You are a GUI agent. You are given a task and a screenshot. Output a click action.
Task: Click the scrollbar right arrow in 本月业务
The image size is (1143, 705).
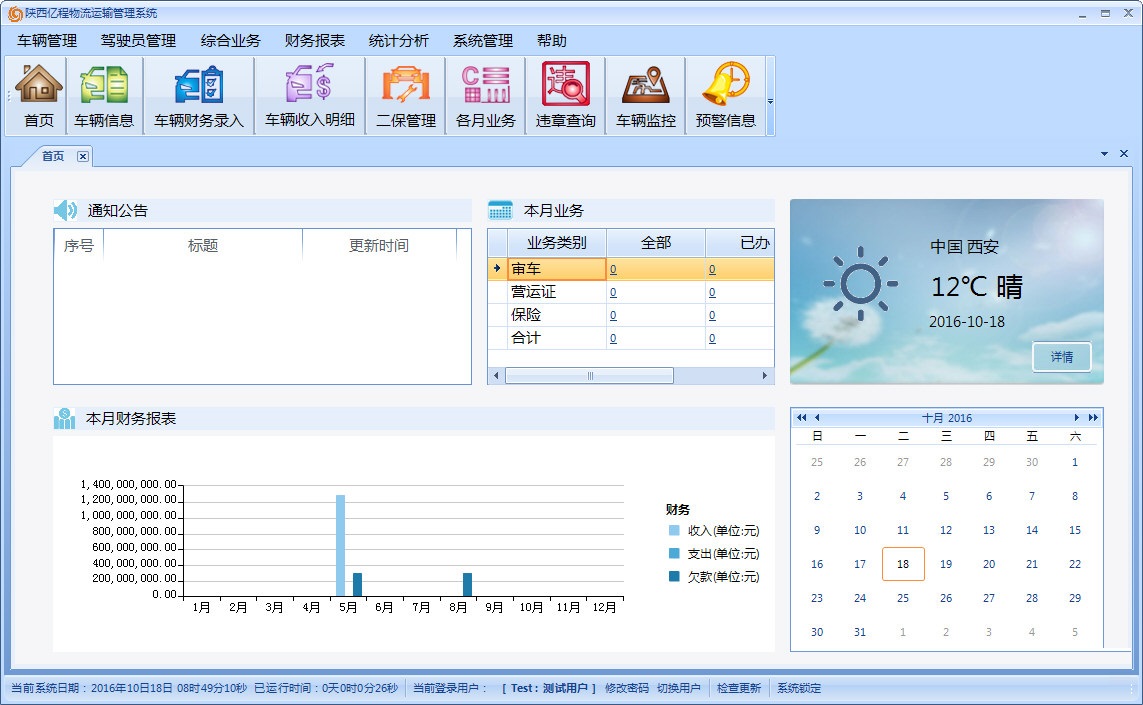click(765, 375)
